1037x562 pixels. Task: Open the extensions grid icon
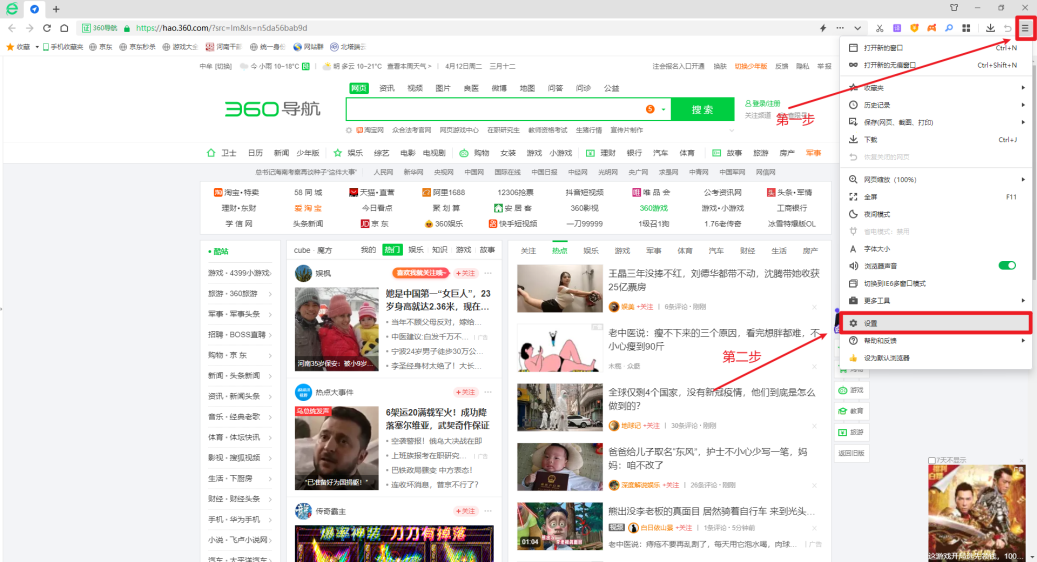point(966,28)
